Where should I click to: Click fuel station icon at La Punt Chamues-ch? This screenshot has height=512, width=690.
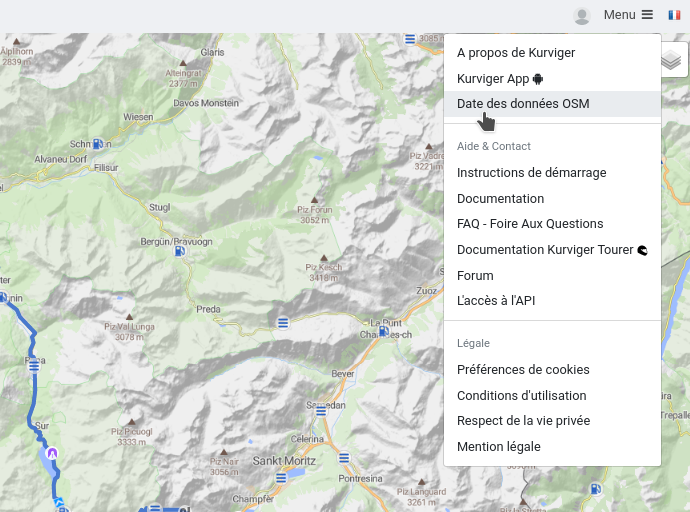pyautogui.click(x=383, y=331)
